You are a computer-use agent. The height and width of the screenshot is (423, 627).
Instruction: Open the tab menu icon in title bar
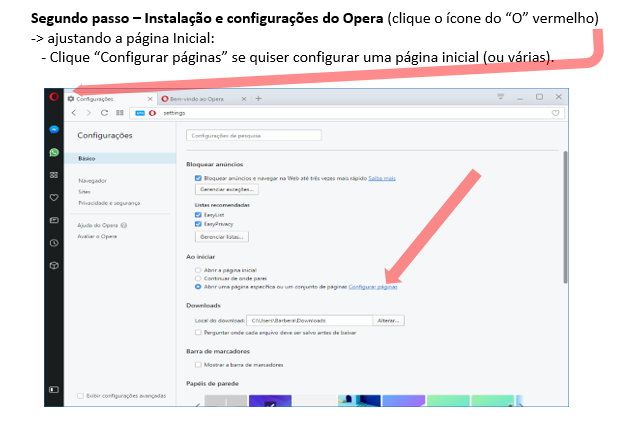tap(501, 97)
